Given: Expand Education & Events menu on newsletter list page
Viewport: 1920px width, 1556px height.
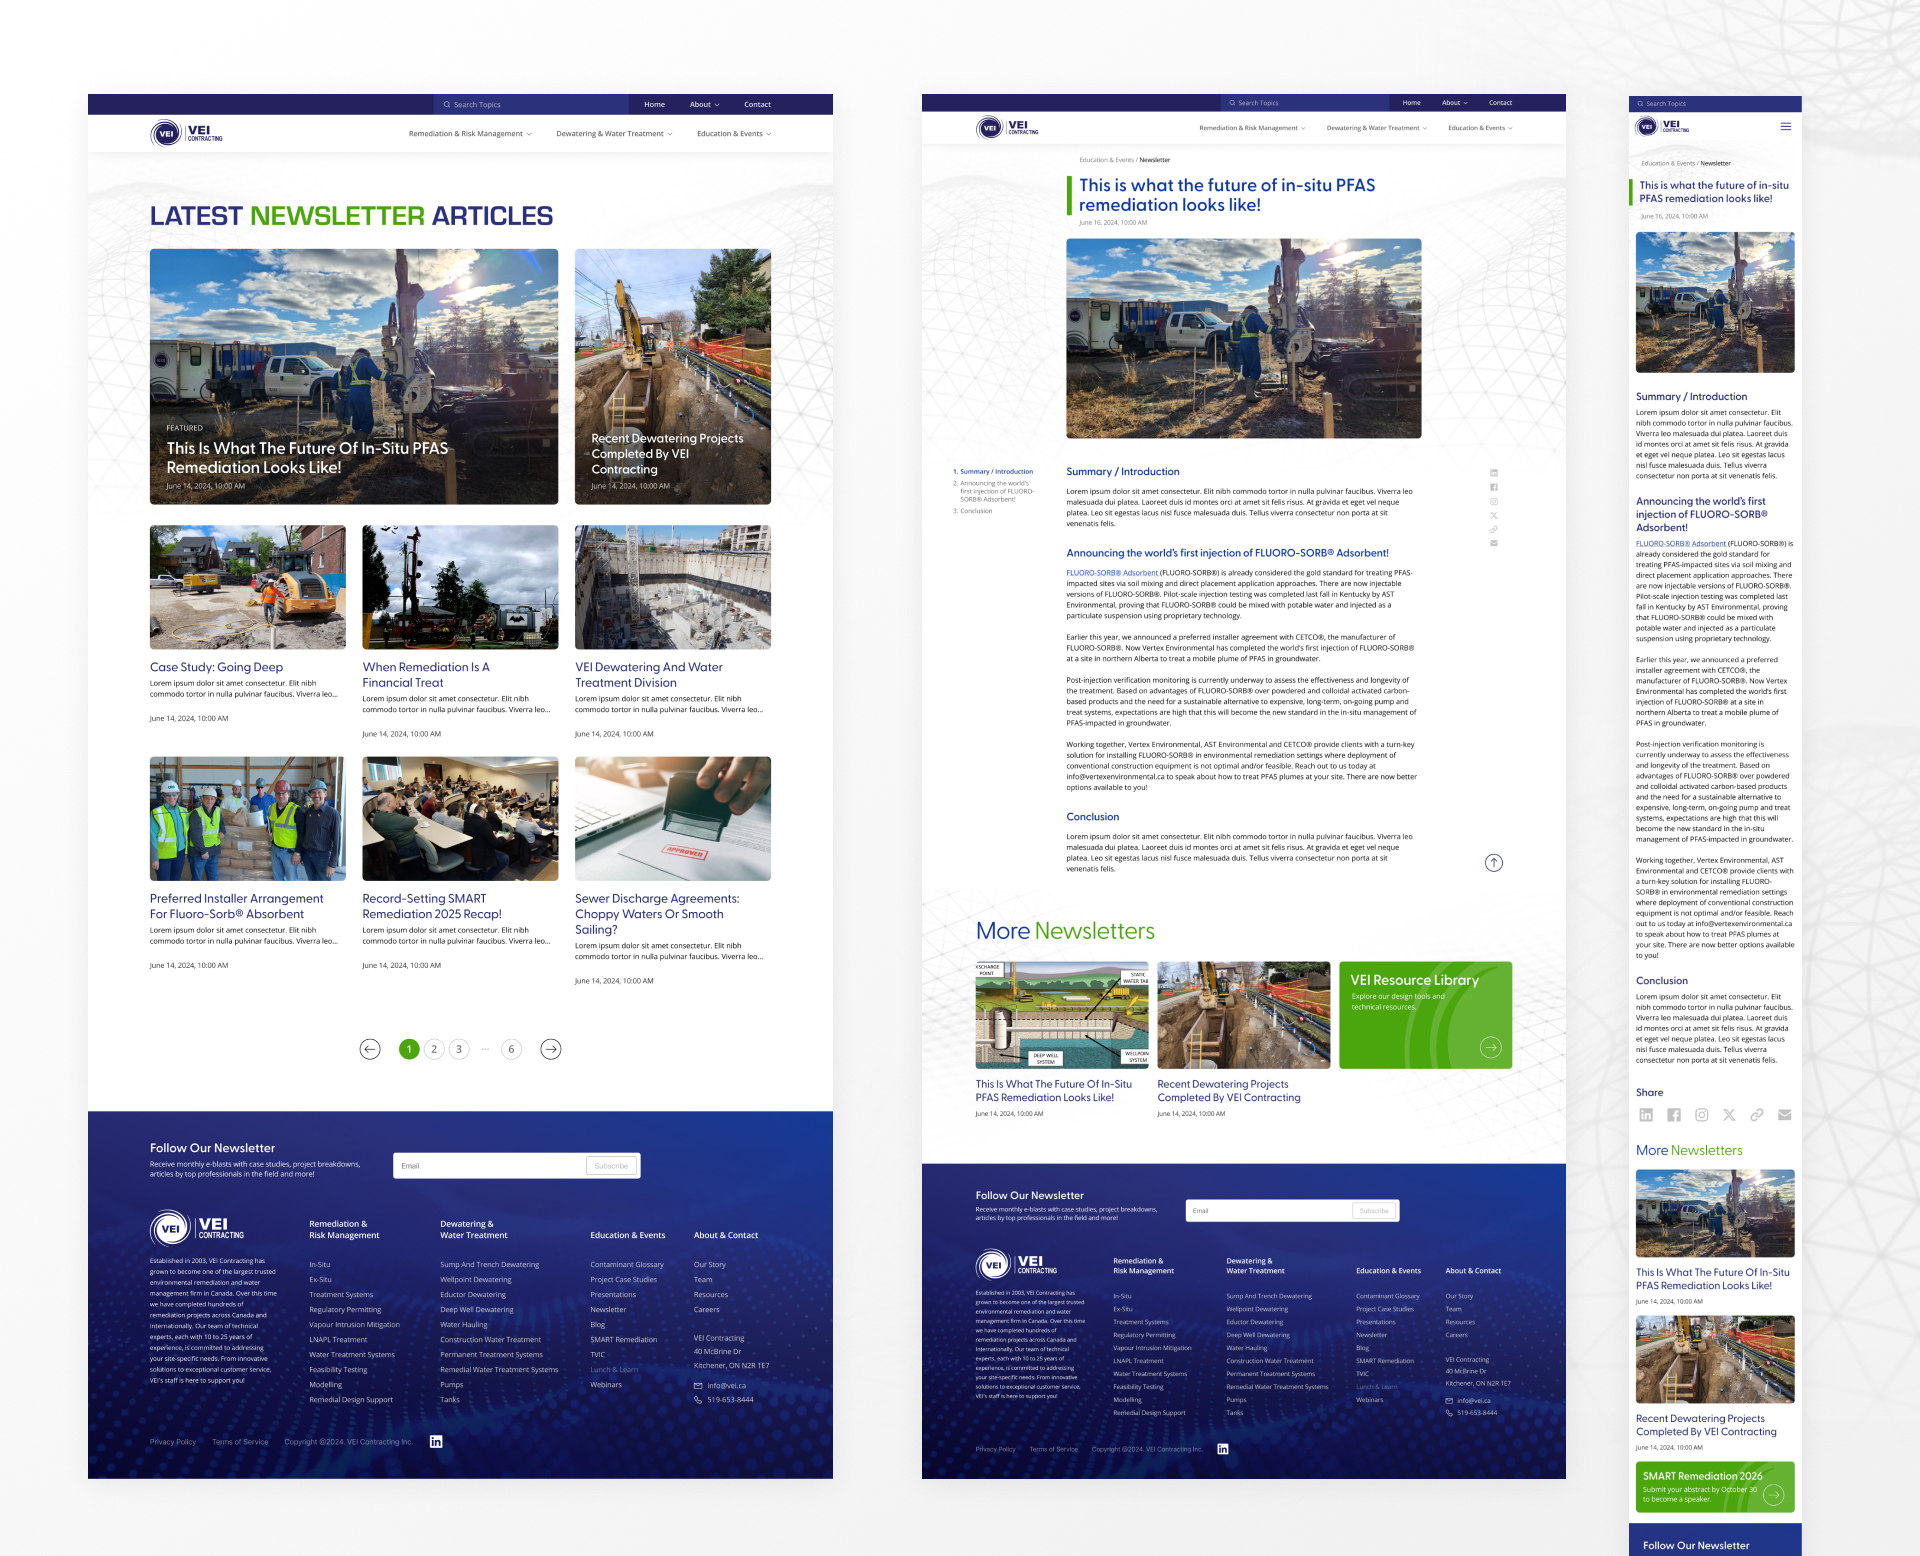Looking at the screenshot, I should tap(733, 134).
